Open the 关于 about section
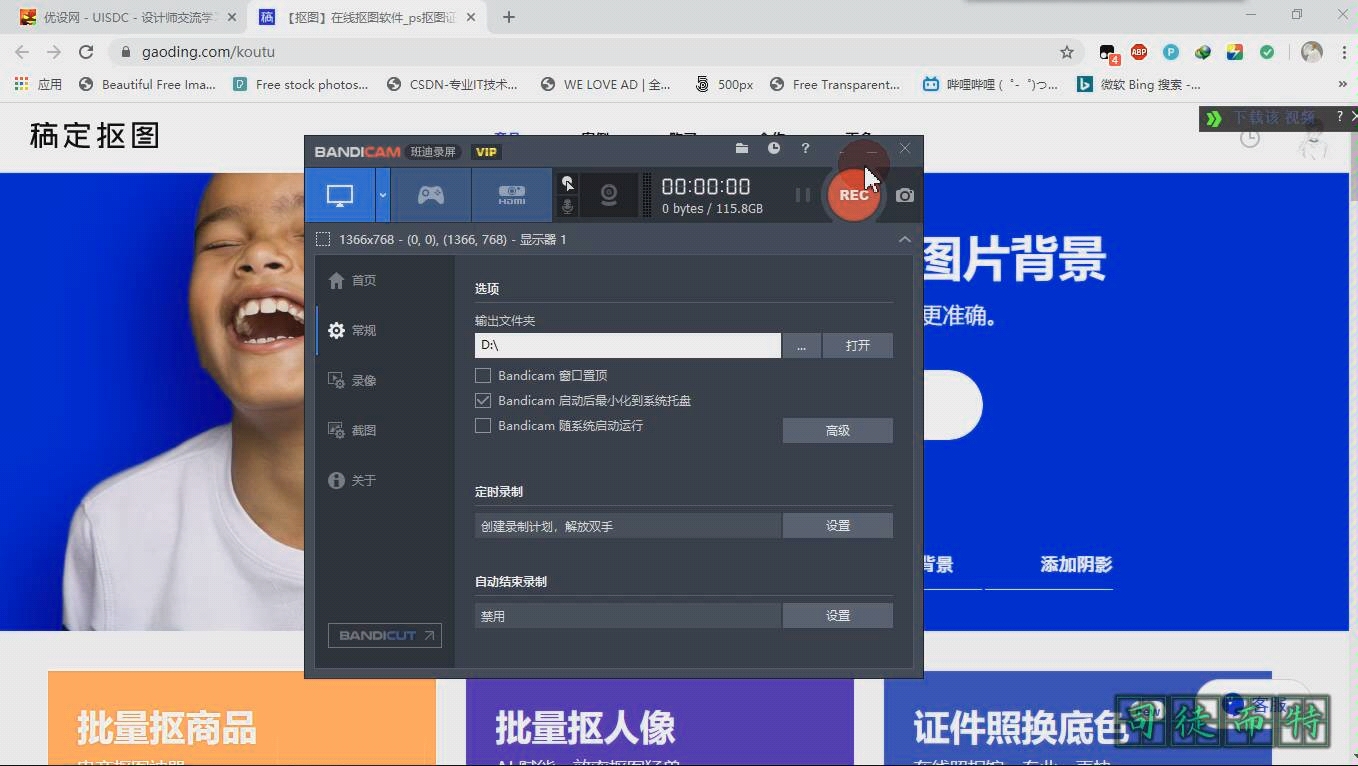Screen dimensions: 1358x766 click(x=353, y=481)
